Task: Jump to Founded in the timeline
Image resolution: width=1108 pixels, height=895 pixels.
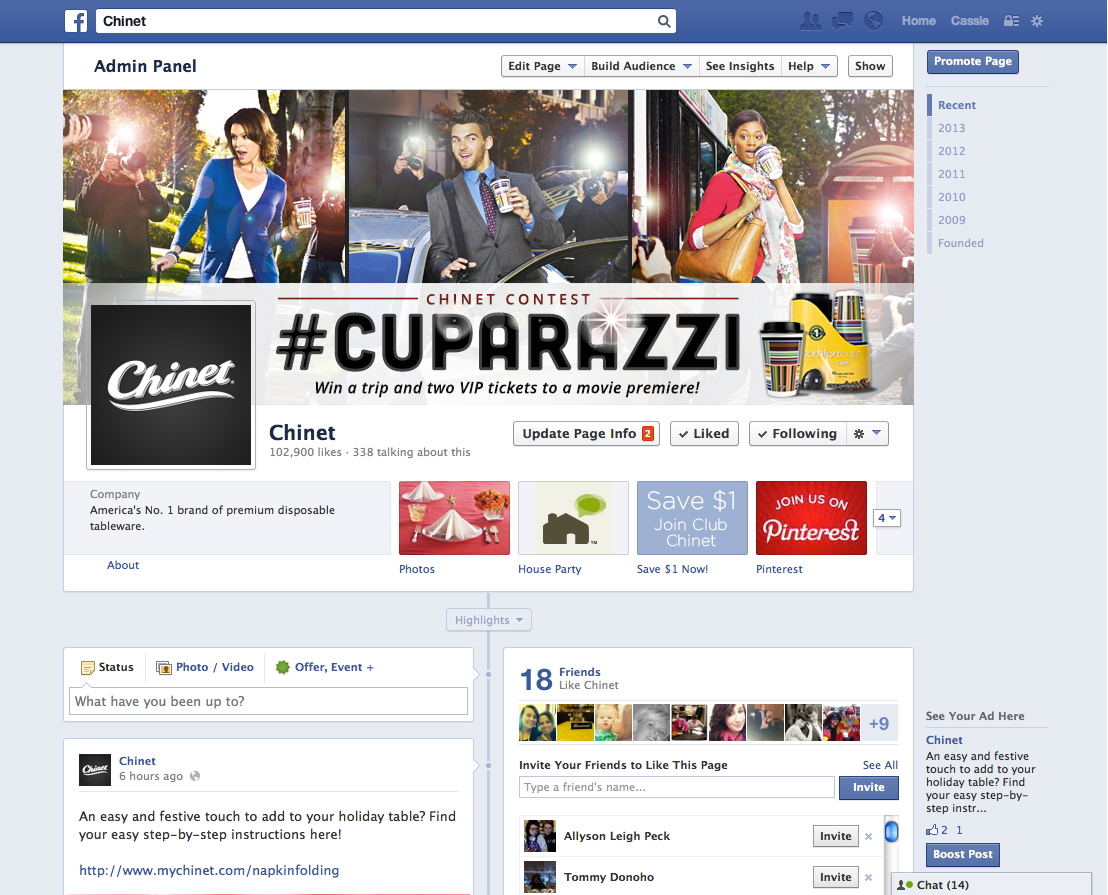Action: click(x=961, y=243)
